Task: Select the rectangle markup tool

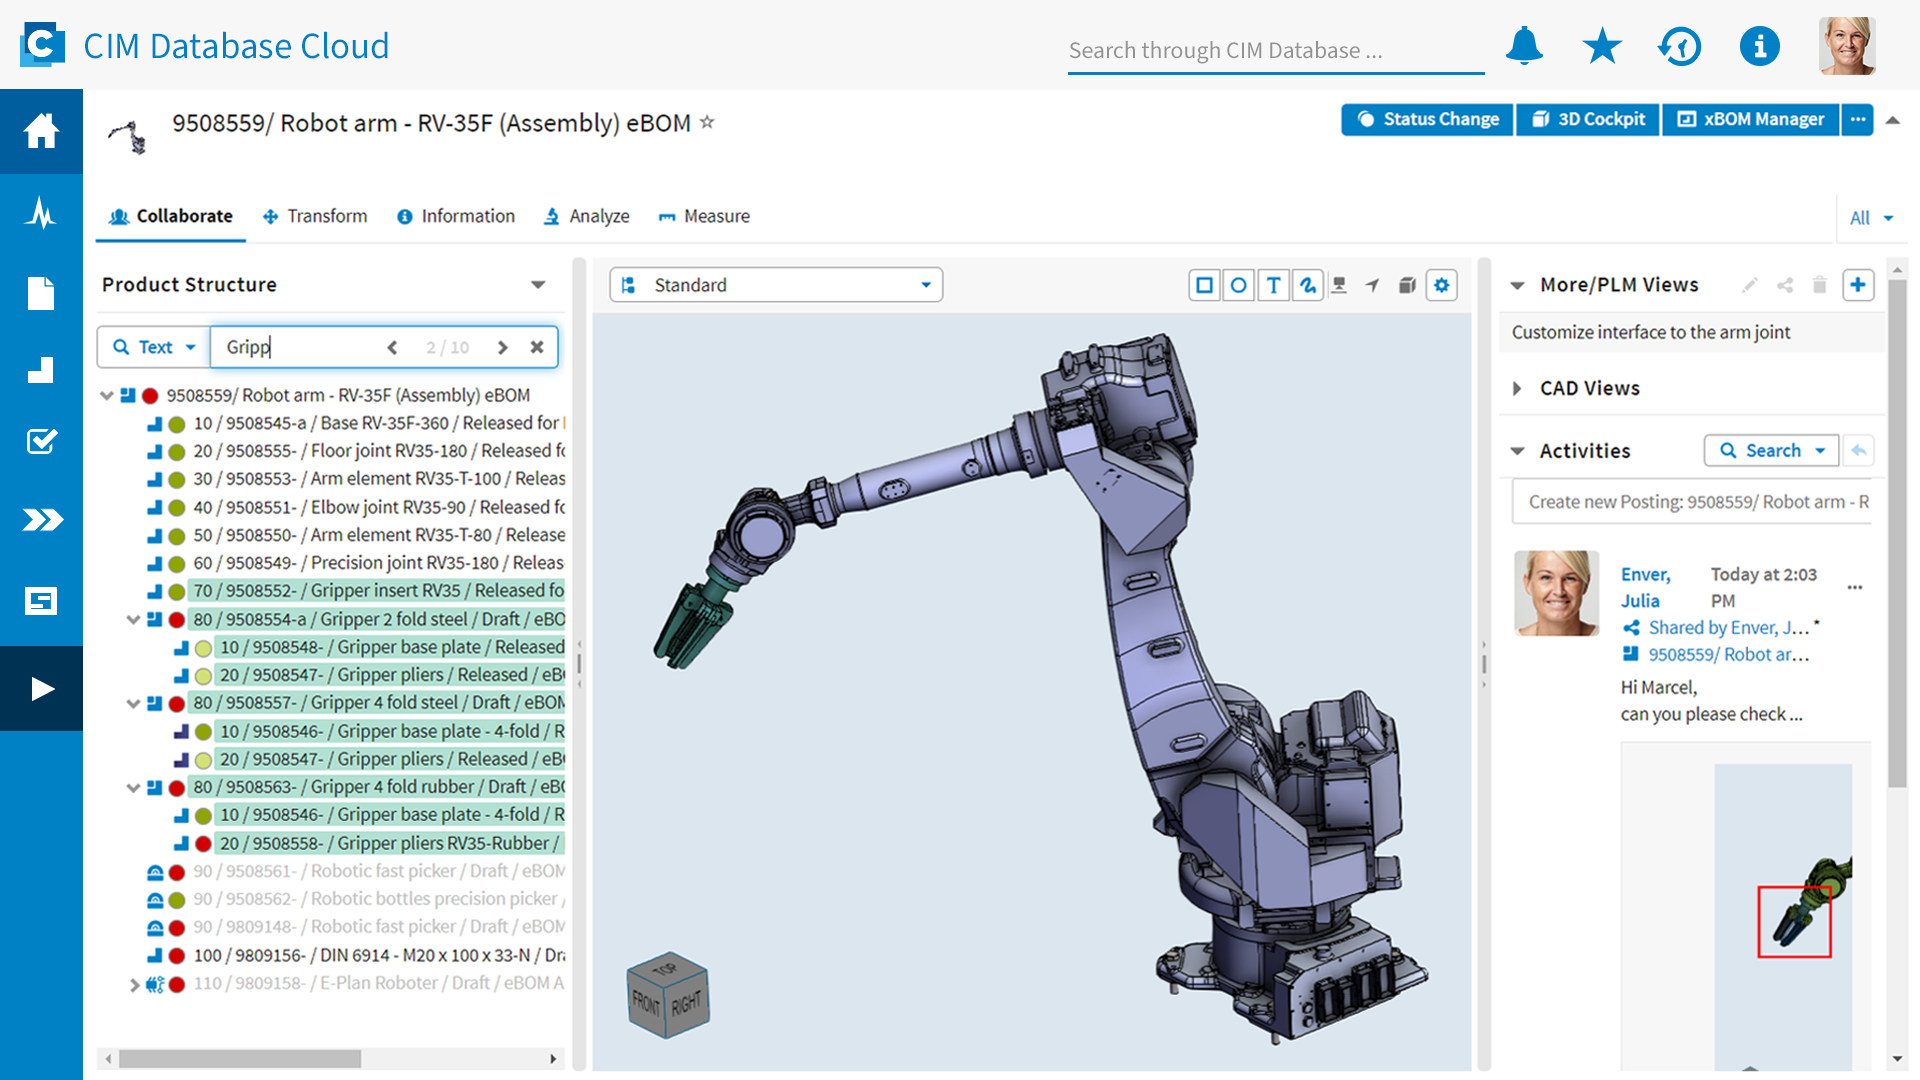Action: coord(1204,286)
